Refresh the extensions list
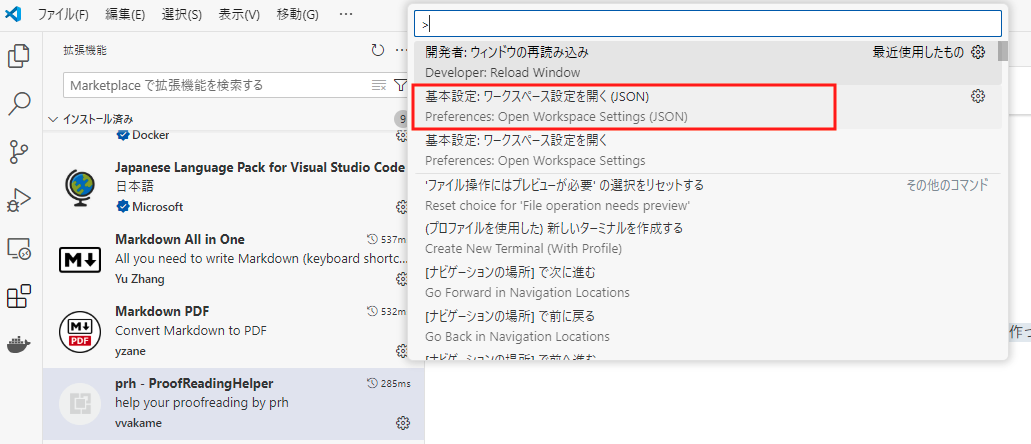 pyautogui.click(x=377, y=50)
